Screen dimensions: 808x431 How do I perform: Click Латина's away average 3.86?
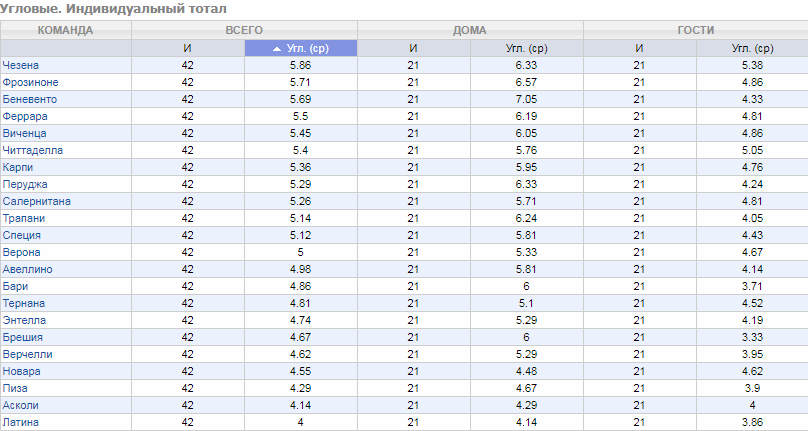click(x=752, y=422)
